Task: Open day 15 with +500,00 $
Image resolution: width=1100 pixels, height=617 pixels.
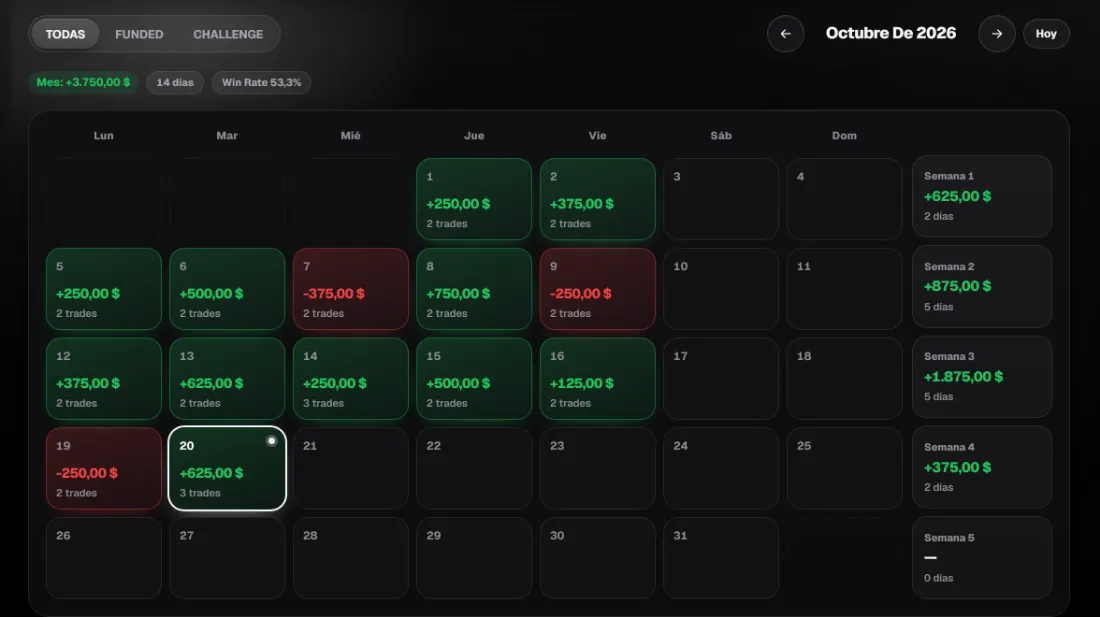Action: [x=474, y=379]
